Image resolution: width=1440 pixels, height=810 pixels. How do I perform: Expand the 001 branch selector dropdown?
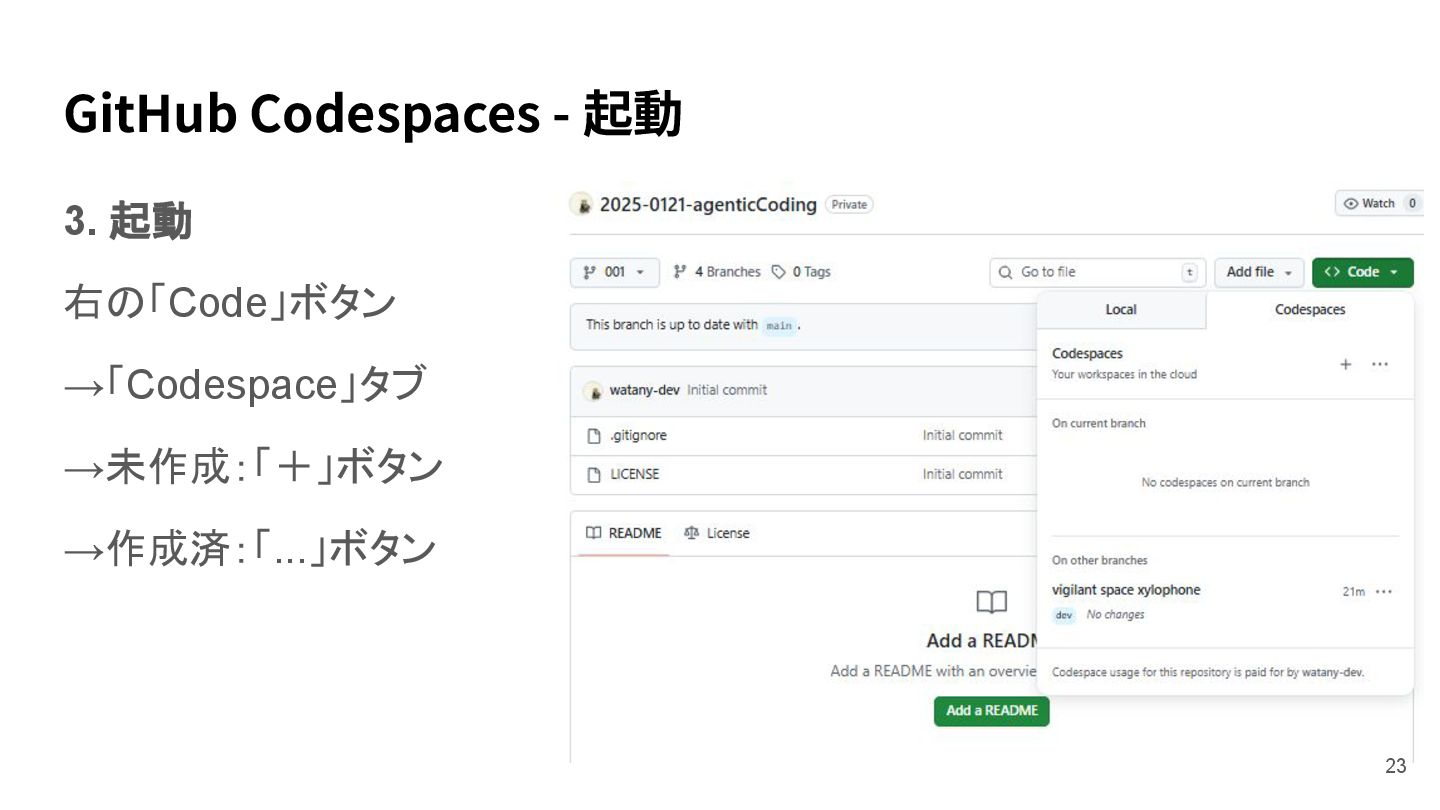click(614, 272)
